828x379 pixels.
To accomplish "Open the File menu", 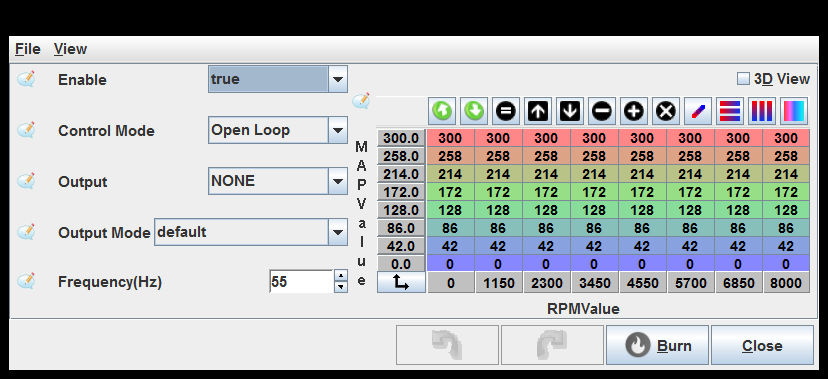I will pos(28,49).
